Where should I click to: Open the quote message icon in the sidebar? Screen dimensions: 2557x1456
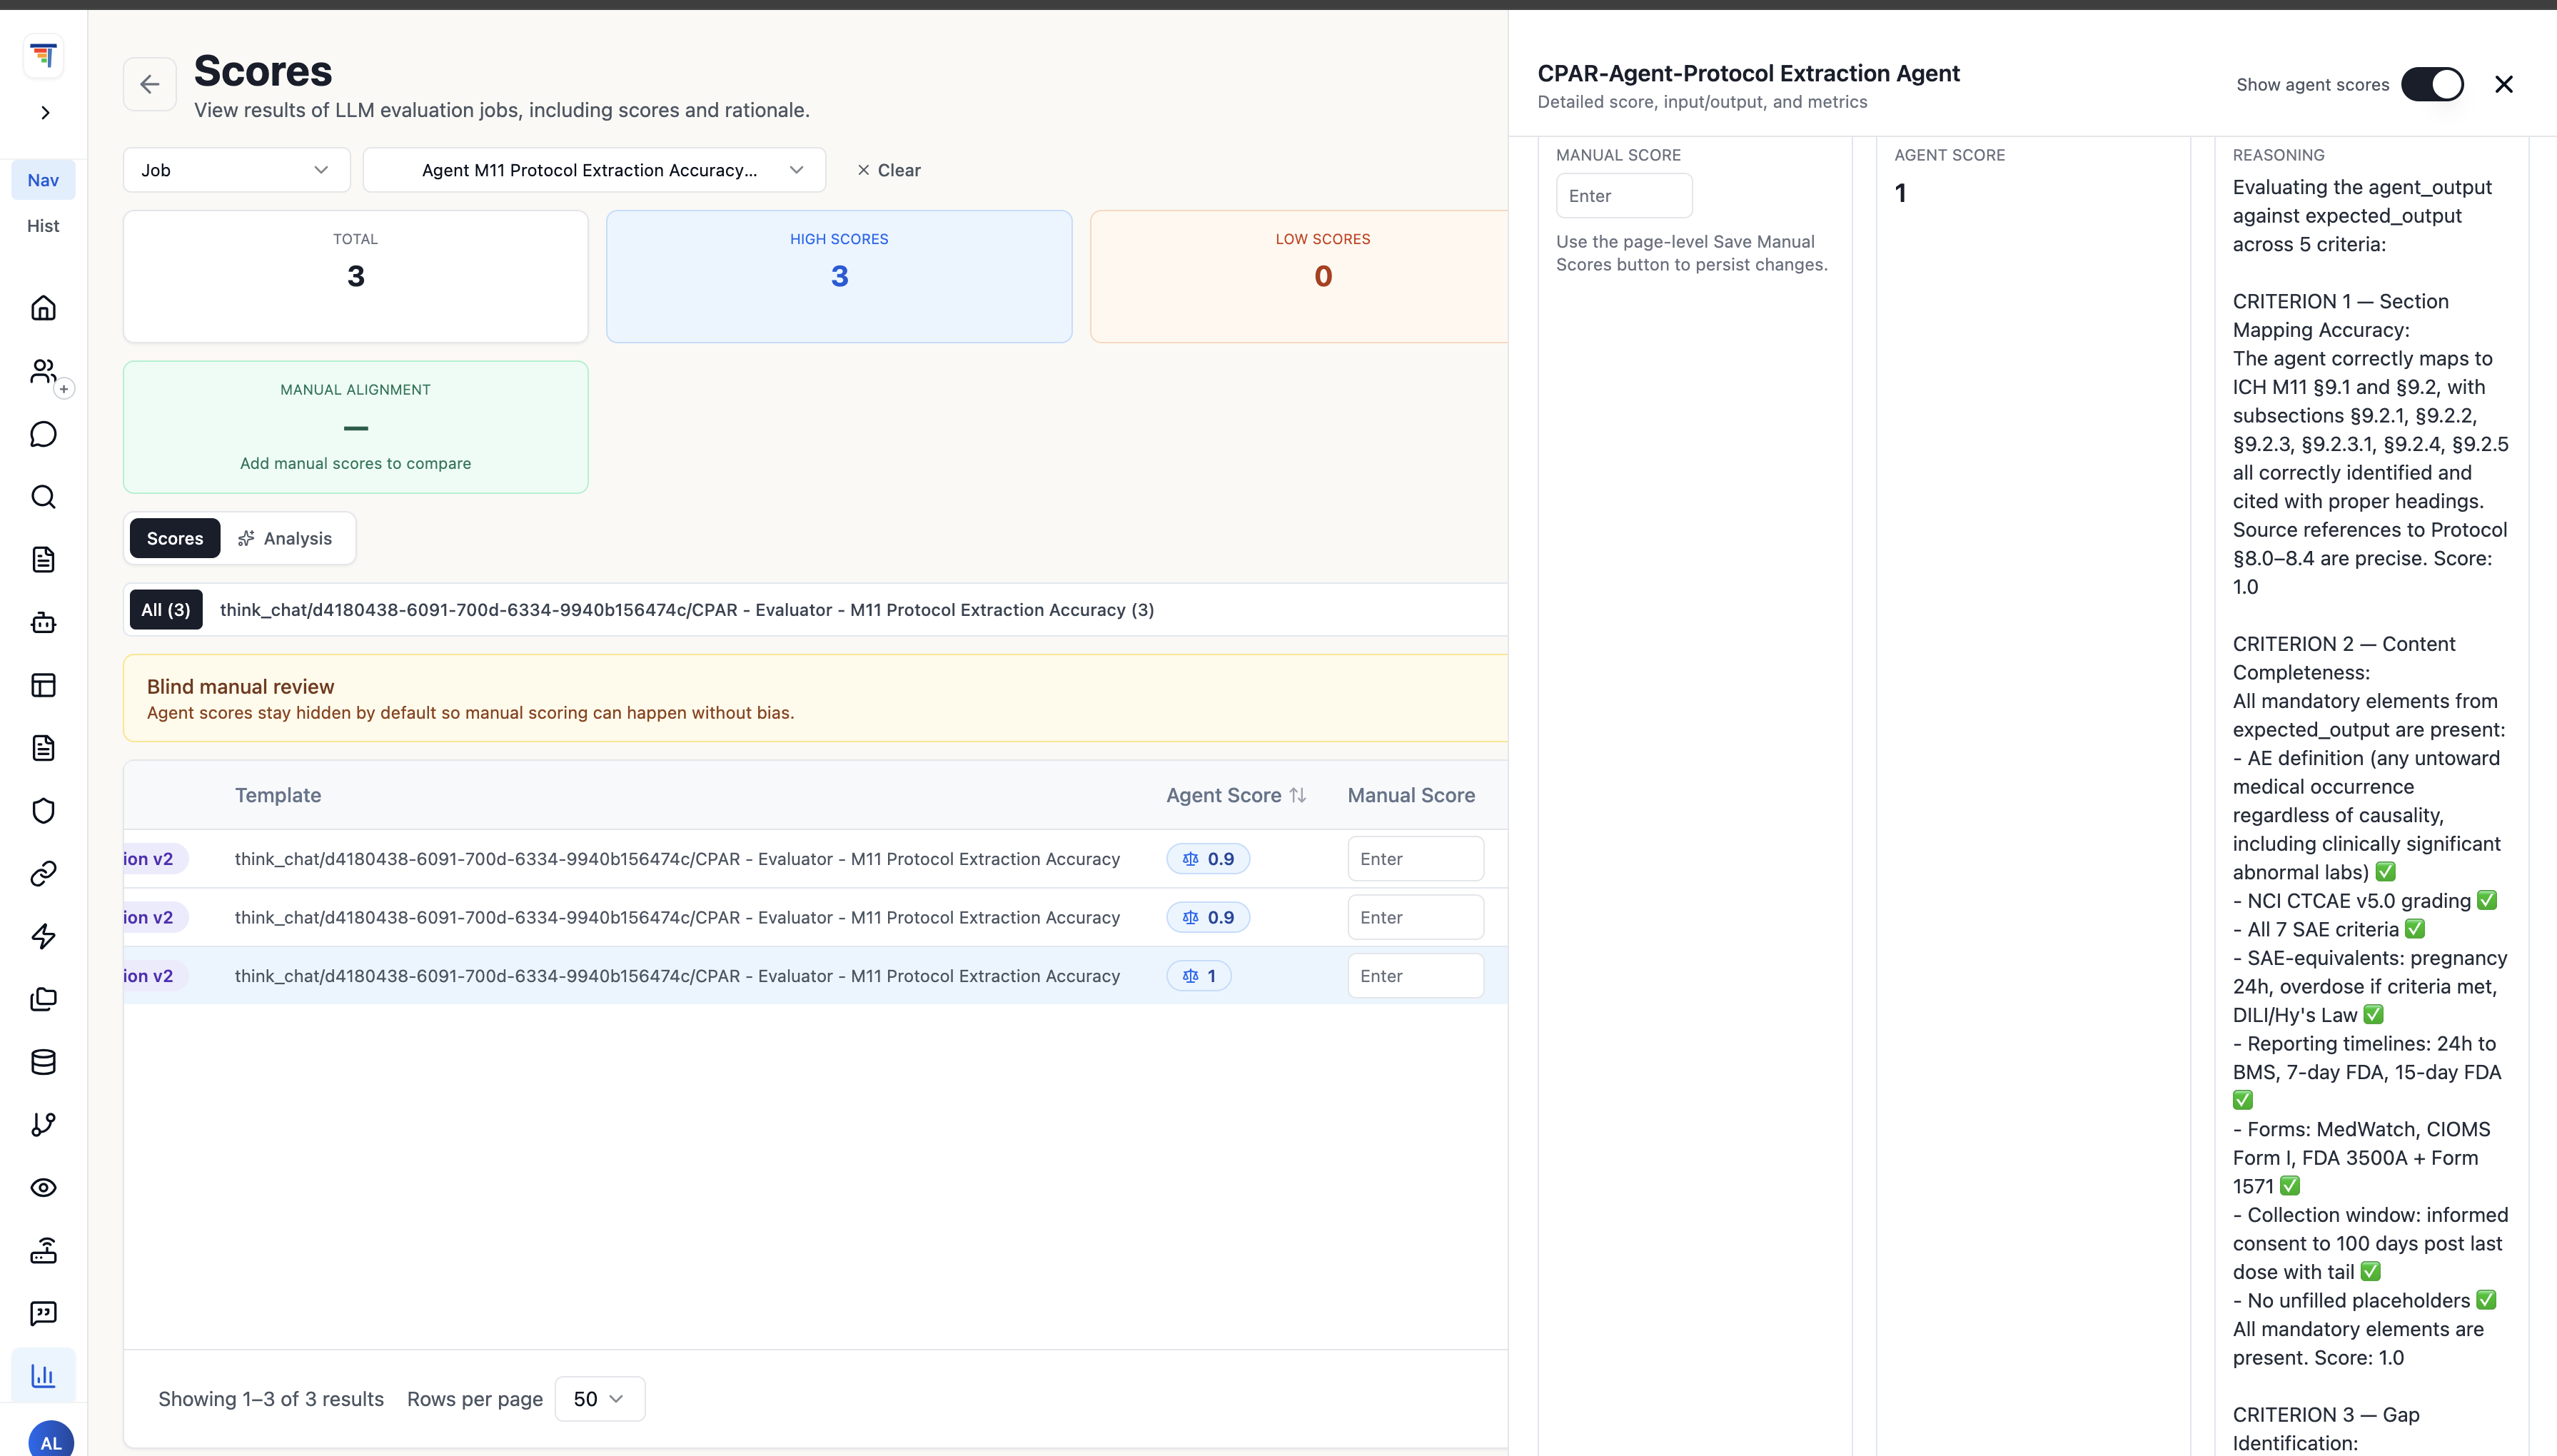point(43,1313)
